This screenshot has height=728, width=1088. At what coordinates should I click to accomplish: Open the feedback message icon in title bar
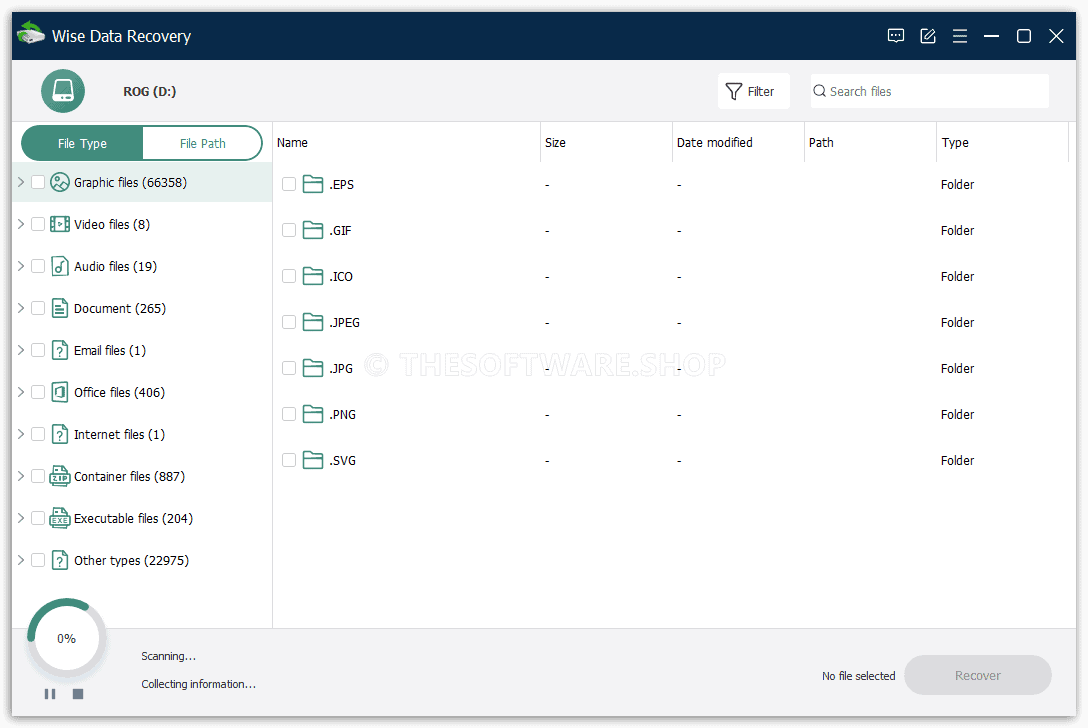tap(896, 36)
